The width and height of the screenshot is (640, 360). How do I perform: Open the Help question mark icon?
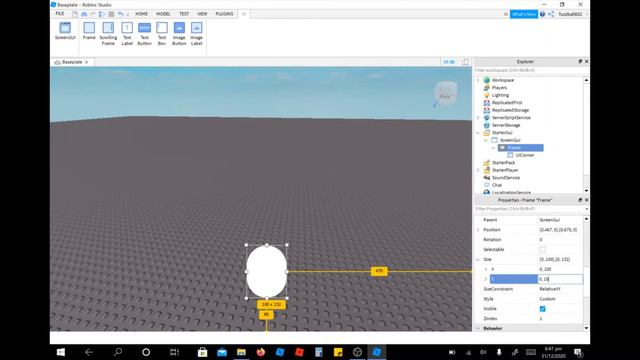[x=542, y=14]
